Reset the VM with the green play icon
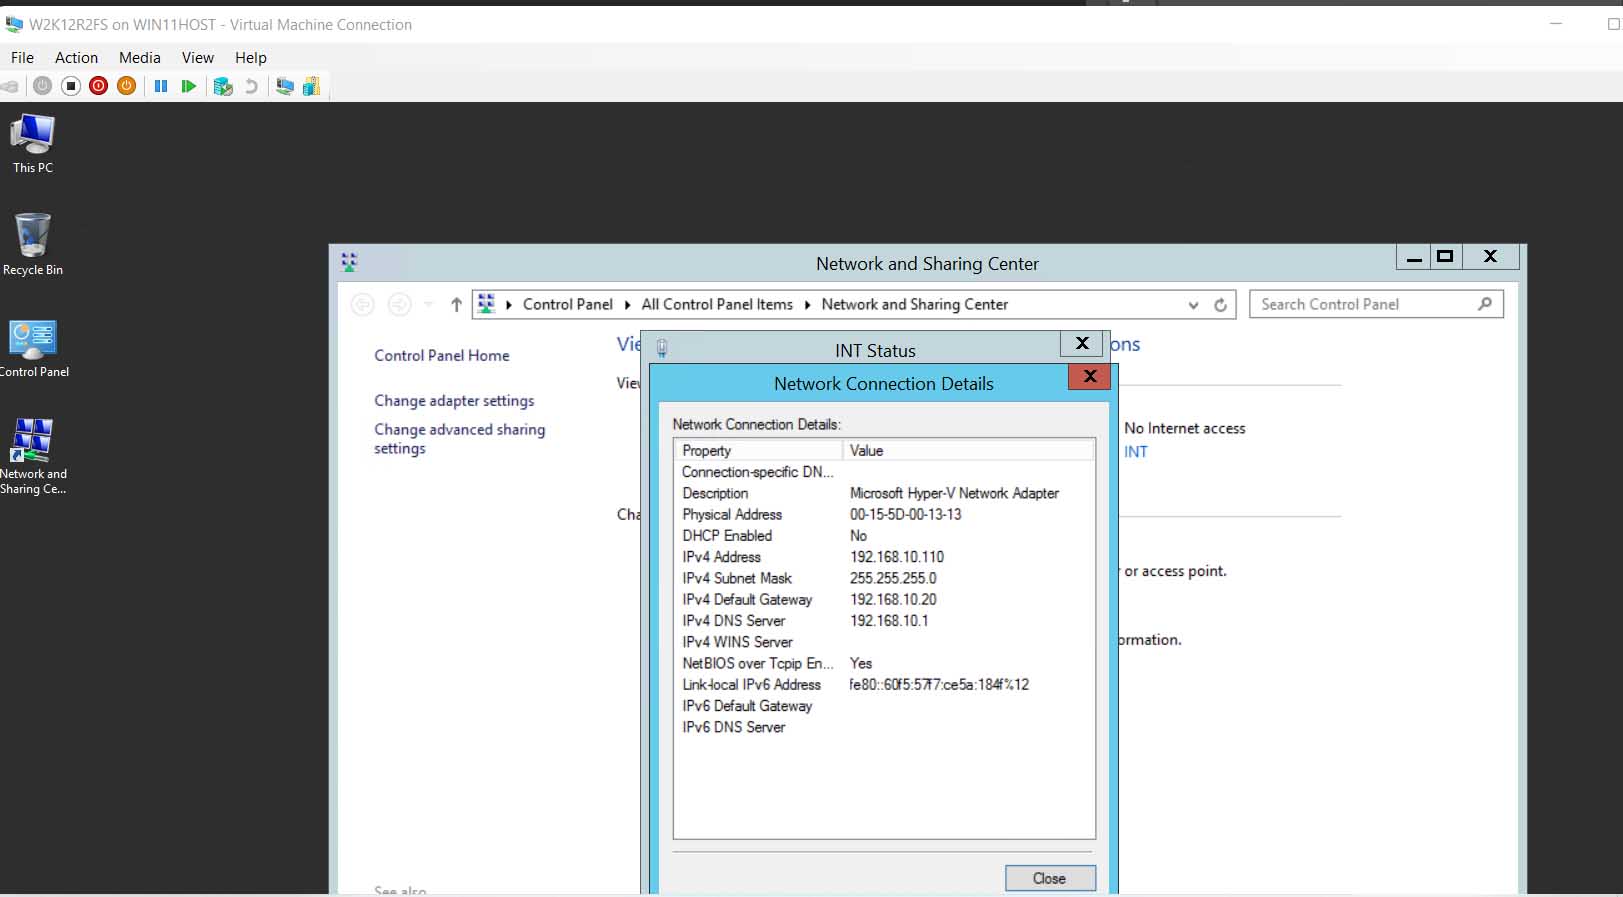Image resolution: width=1623 pixels, height=897 pixels. [x=188, y=86]
